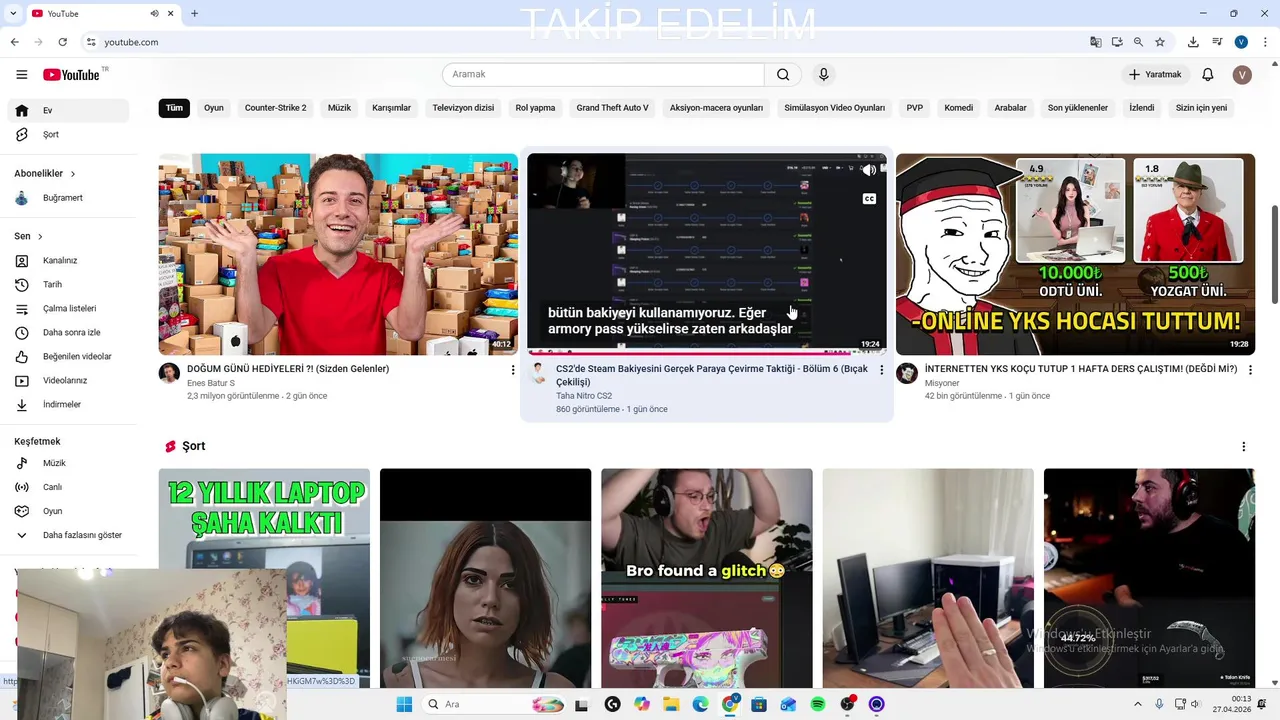Select the Karışımlar chip

click(391, 108)
